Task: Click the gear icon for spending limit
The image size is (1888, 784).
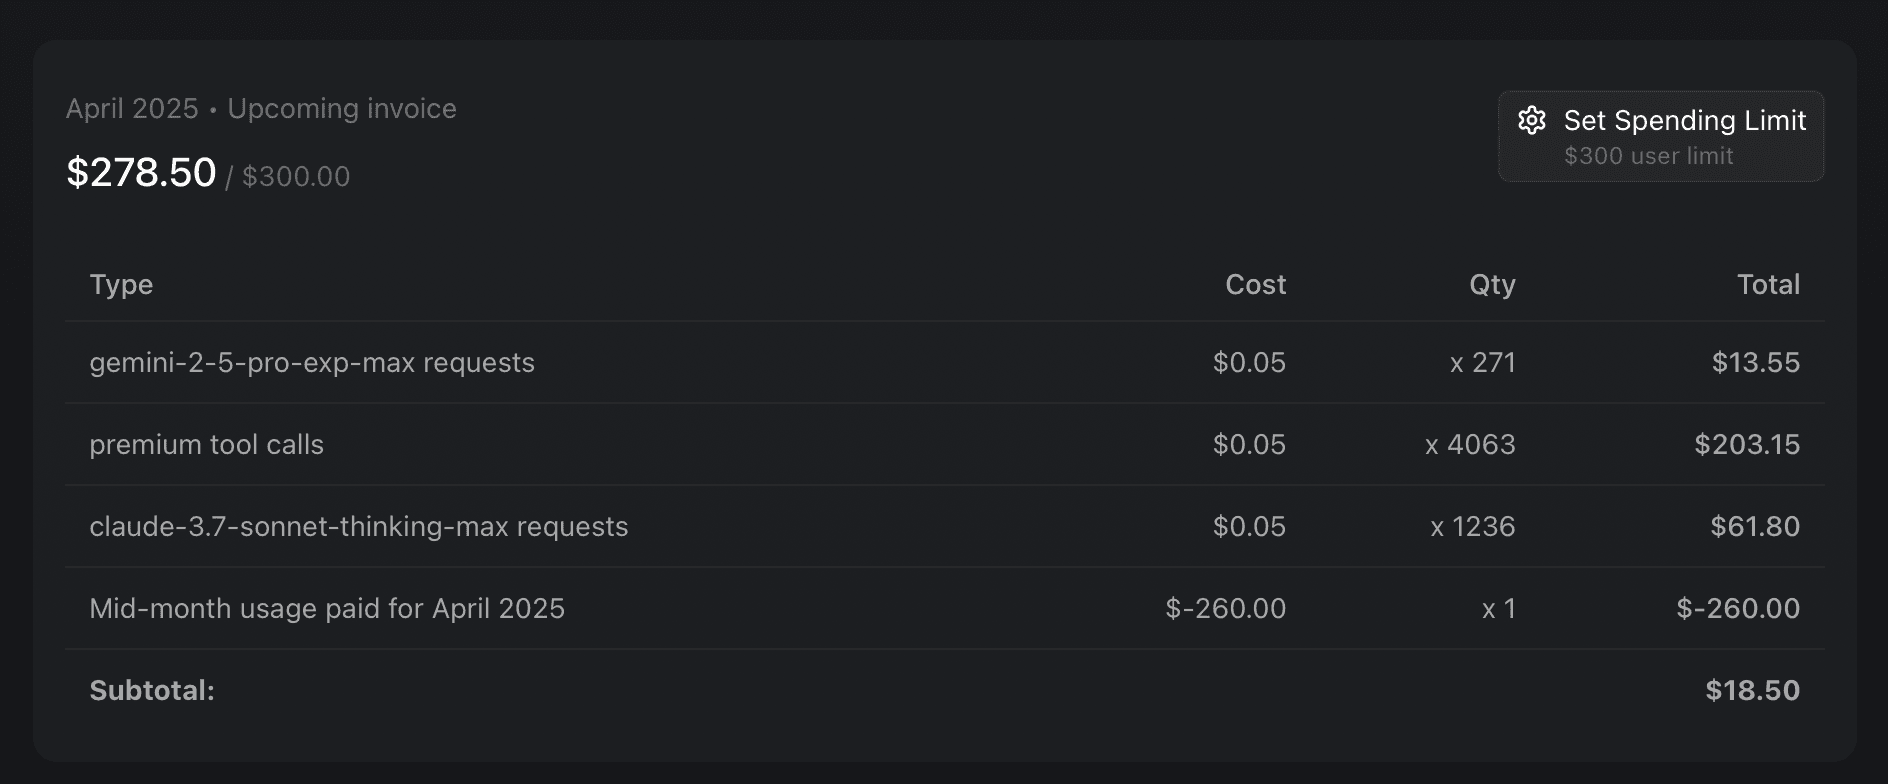Action: click(x=1532, y=121)
